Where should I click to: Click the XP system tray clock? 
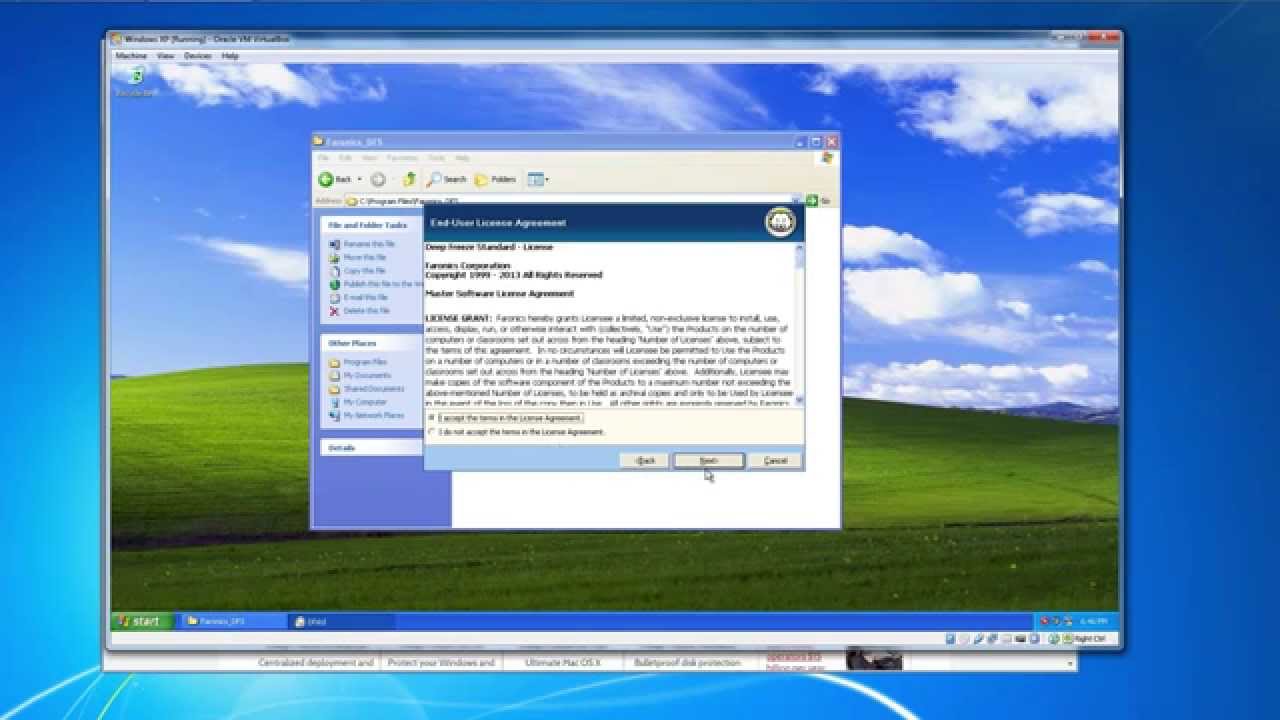[x=1093, y=621]
